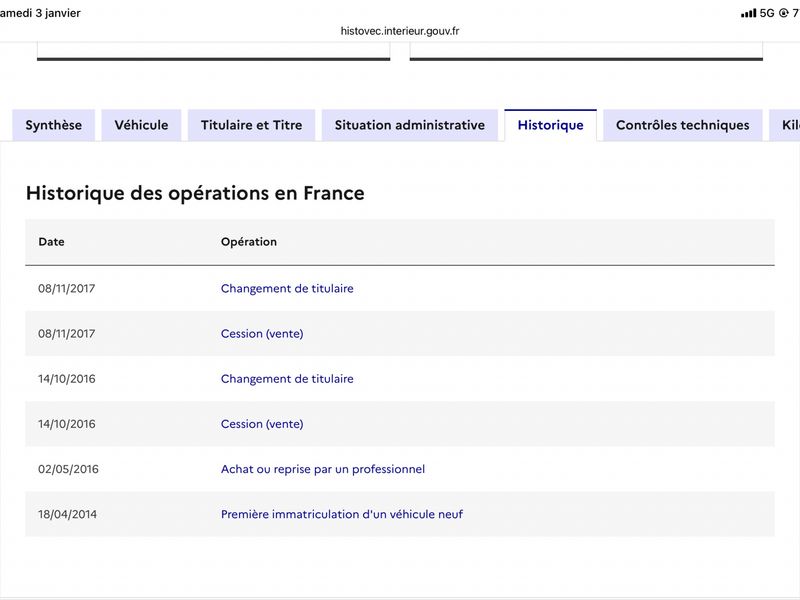Open the Contrôles techniques tab
Screen dimensions: 800x600
[x=683, y=125]
